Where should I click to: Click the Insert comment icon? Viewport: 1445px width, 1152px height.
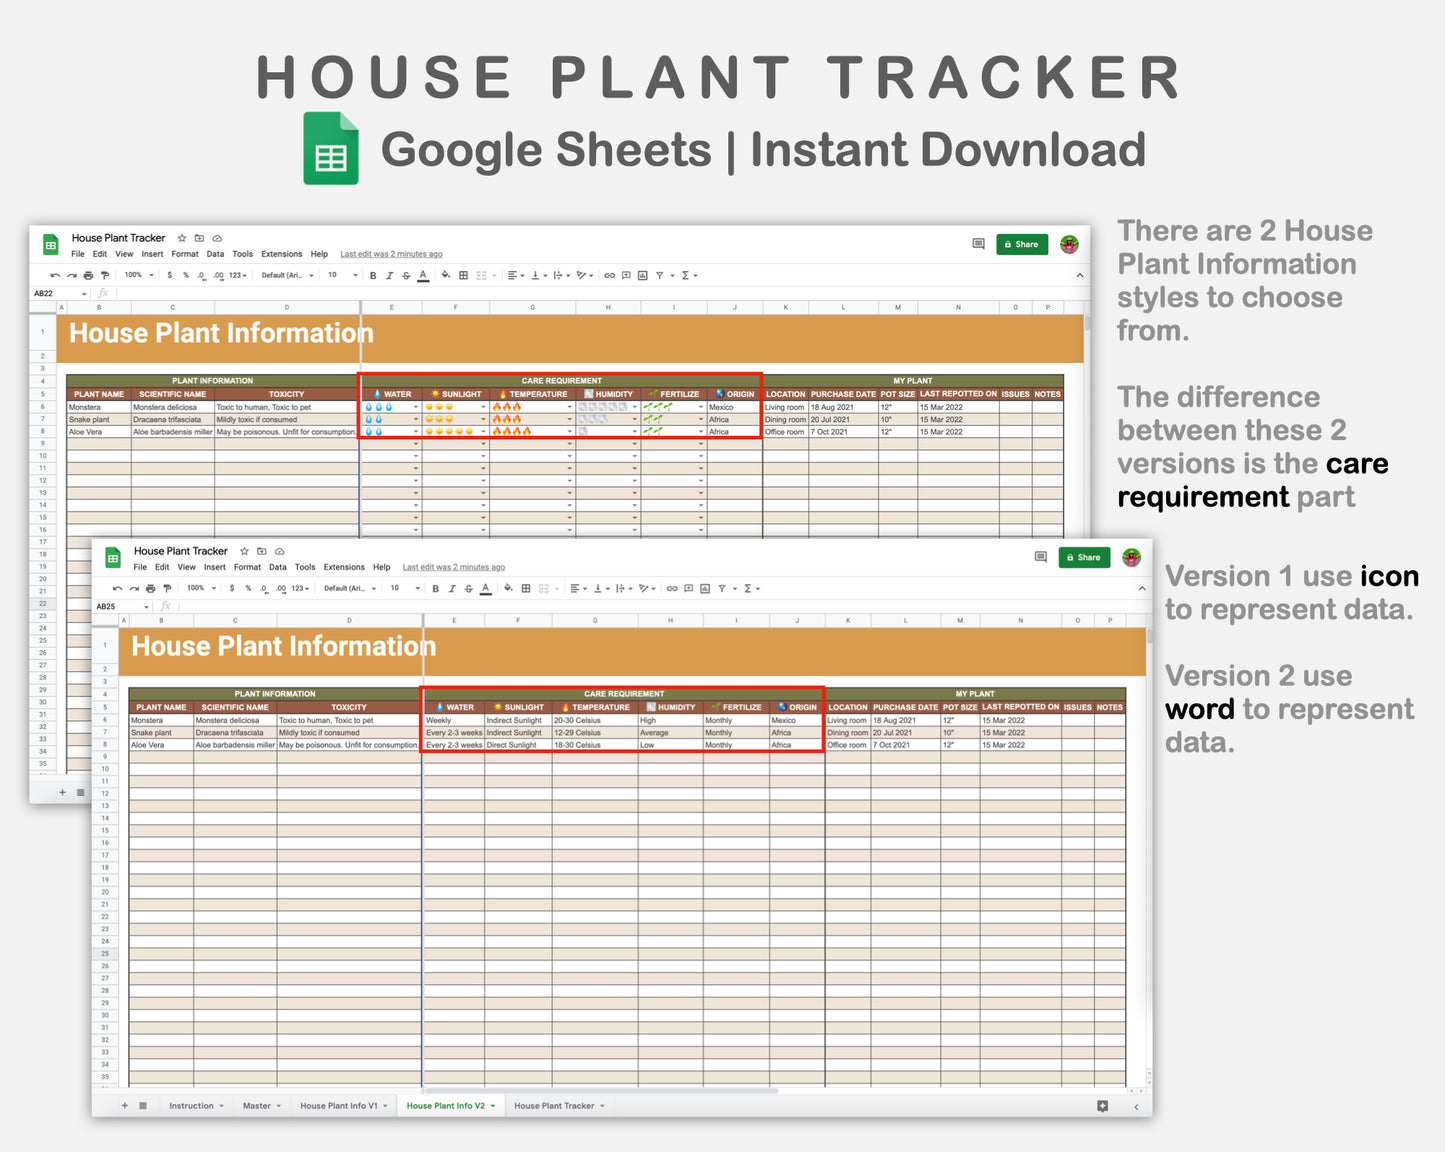688,589
